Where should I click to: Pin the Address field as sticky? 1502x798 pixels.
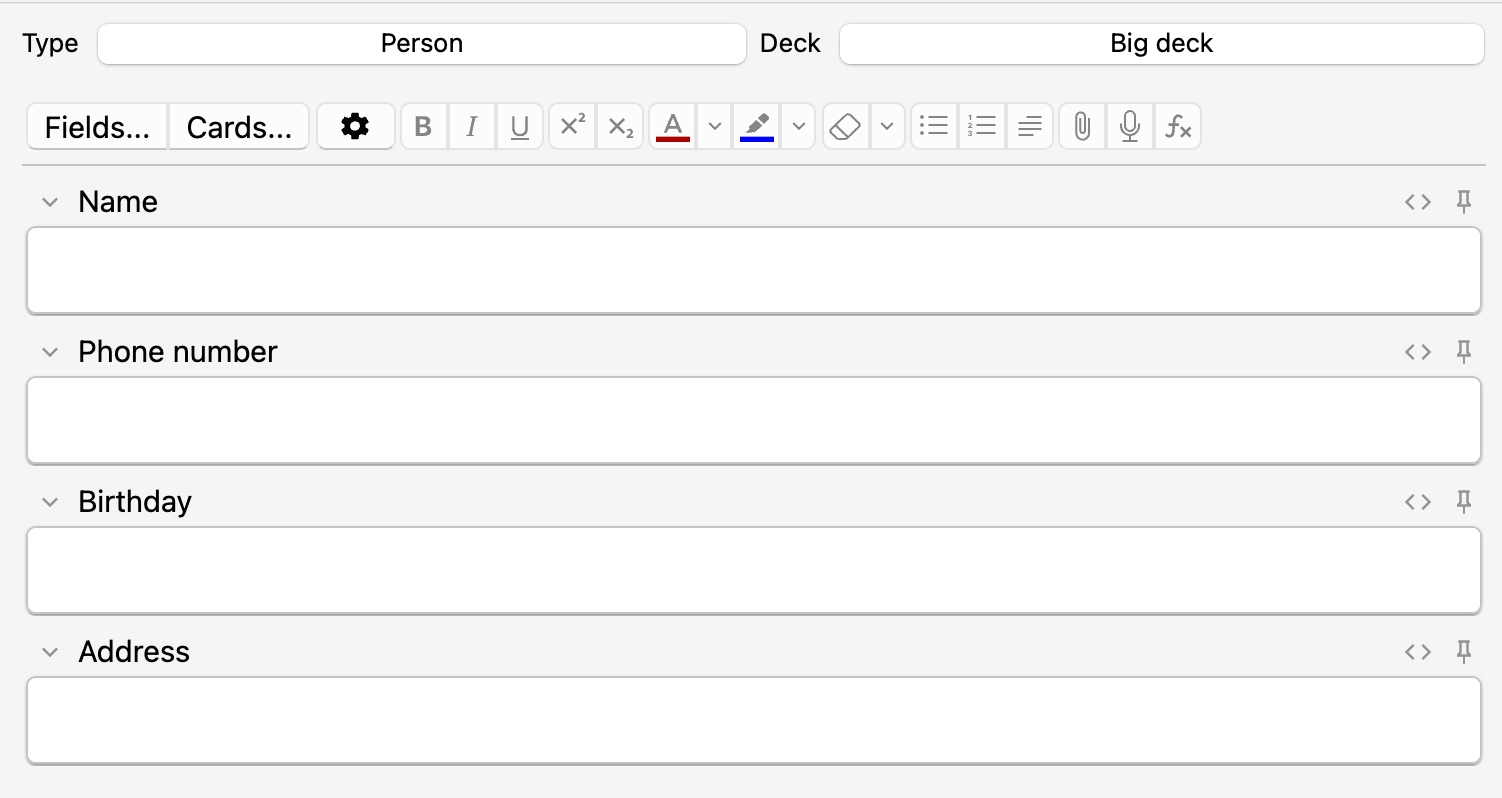coord(1464,652)
